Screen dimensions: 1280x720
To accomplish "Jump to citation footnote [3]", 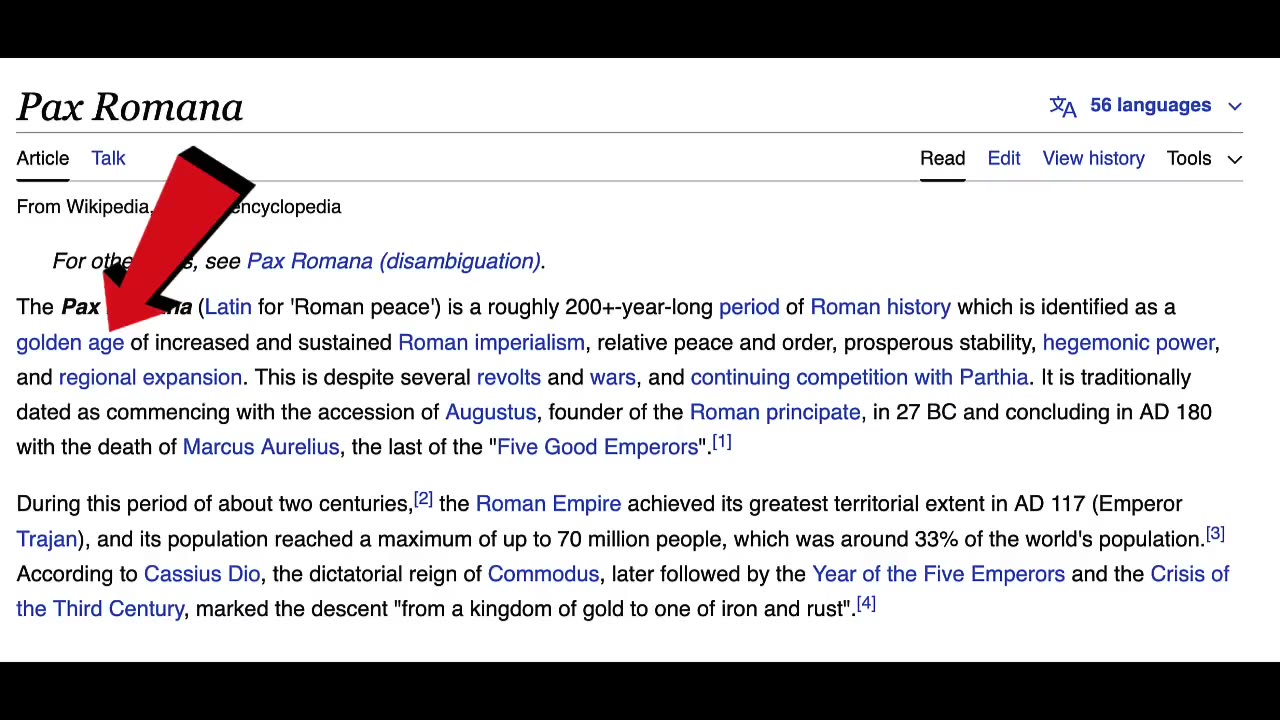I will (1215, 533).
